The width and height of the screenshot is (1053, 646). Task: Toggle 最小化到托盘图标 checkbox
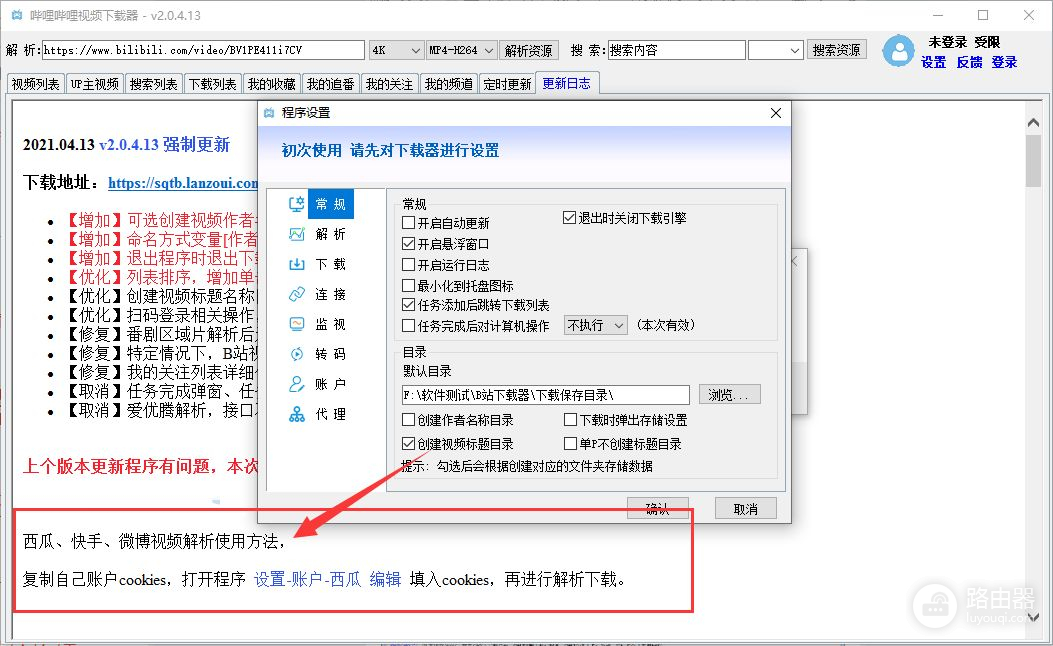408,285
